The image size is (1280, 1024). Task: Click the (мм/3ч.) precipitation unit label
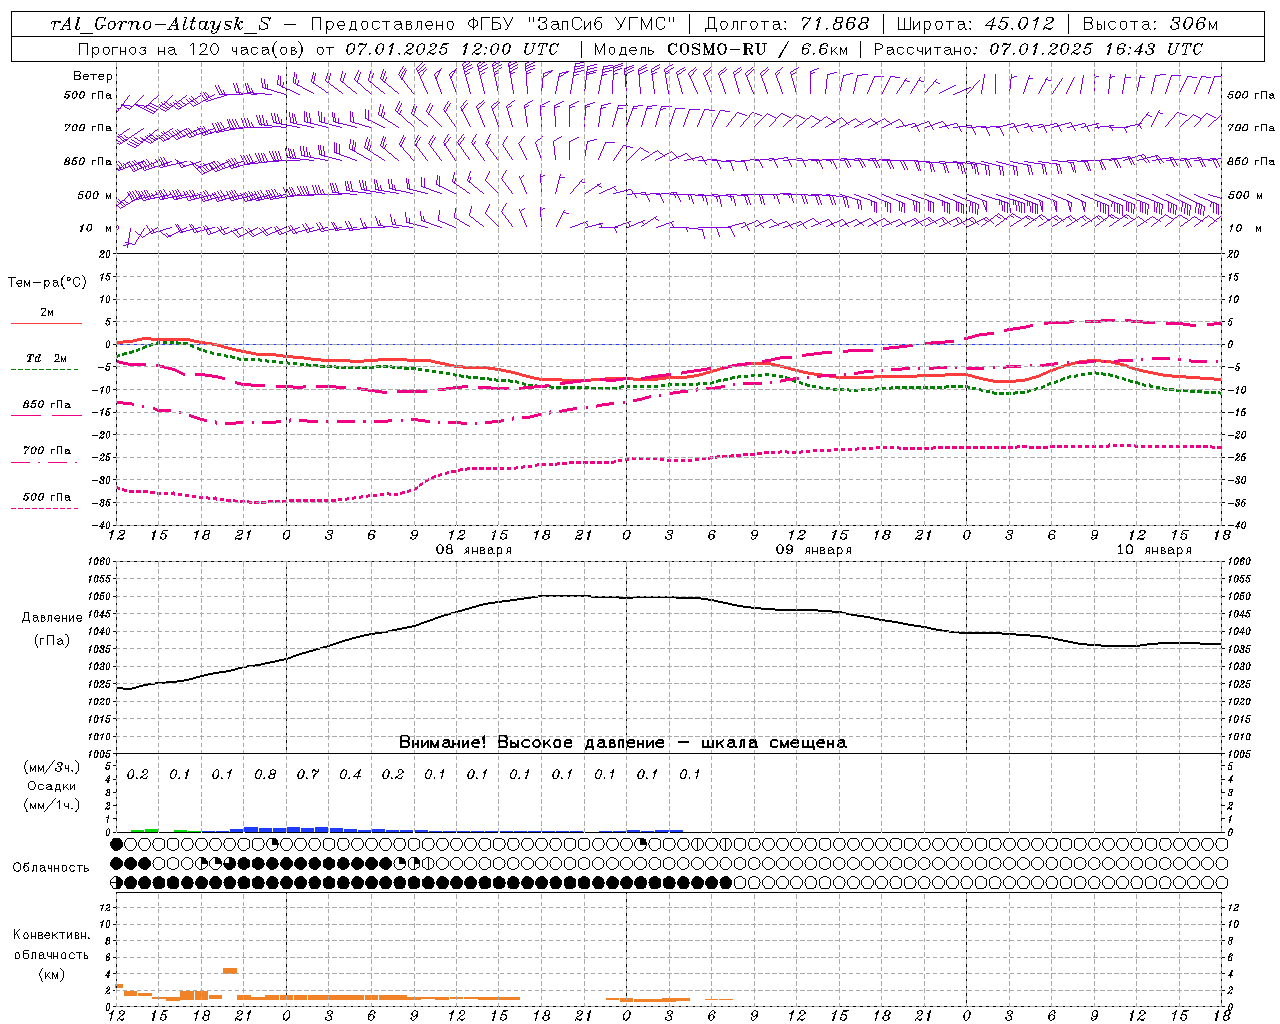[x=52, y=768]
